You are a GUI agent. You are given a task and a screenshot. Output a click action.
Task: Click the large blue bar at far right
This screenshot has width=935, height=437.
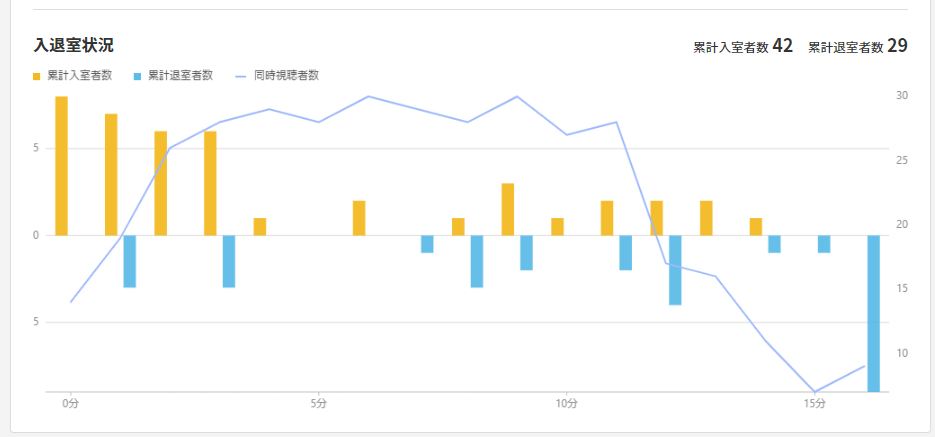[873, 313]
